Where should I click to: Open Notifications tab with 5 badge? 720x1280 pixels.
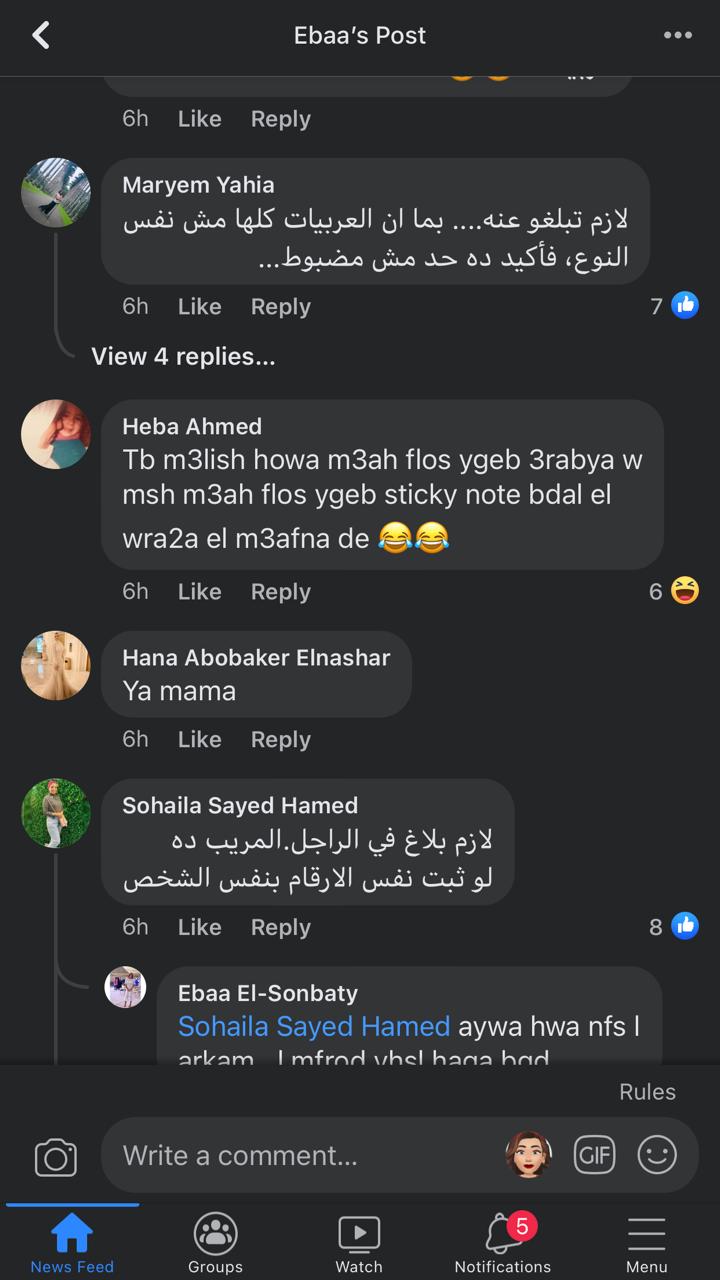click(x=503, y=1243)
